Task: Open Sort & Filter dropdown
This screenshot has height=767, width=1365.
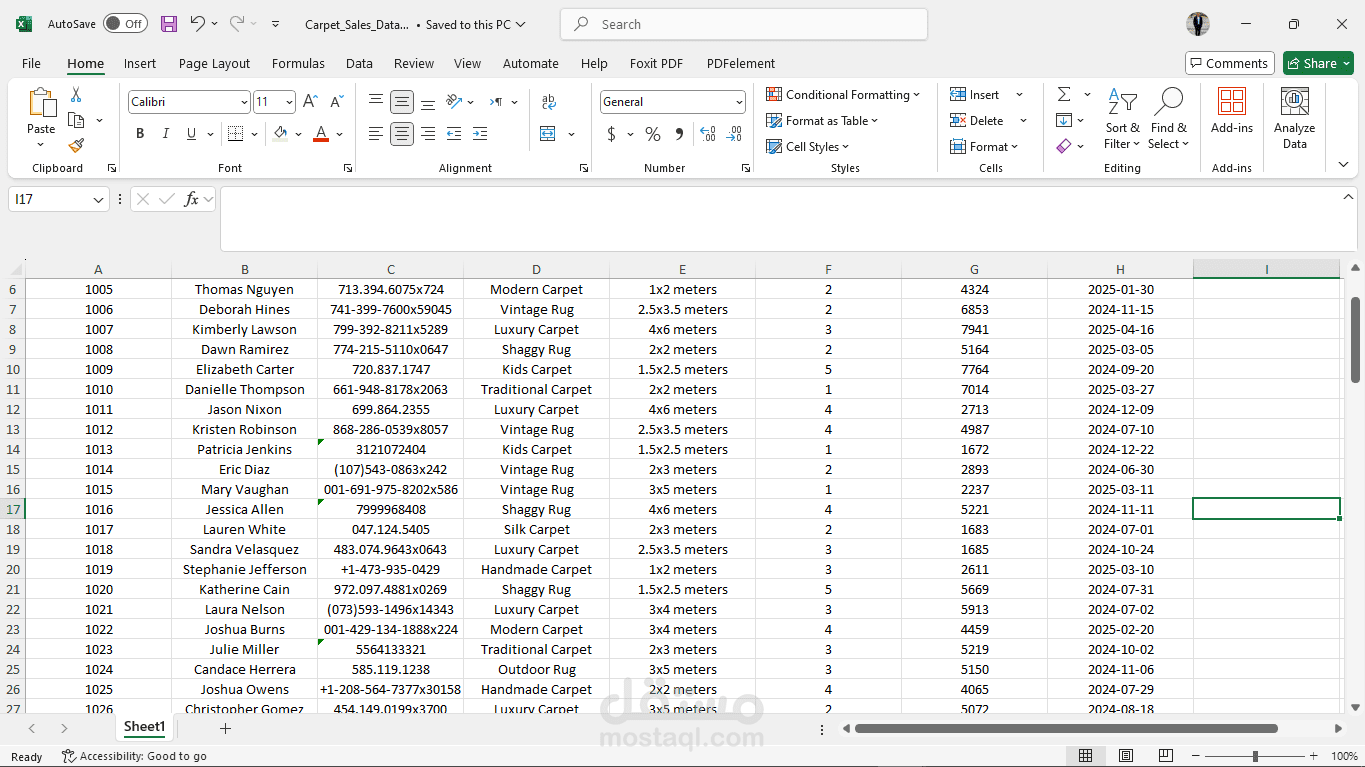Action: pos(1123,118)
